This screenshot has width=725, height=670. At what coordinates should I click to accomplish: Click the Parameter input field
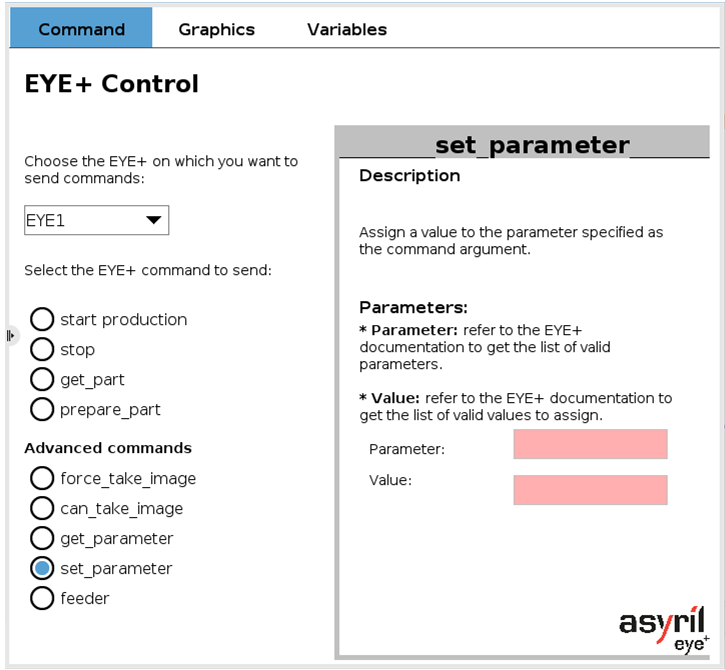pyautogui.click(x=590, y=444)
